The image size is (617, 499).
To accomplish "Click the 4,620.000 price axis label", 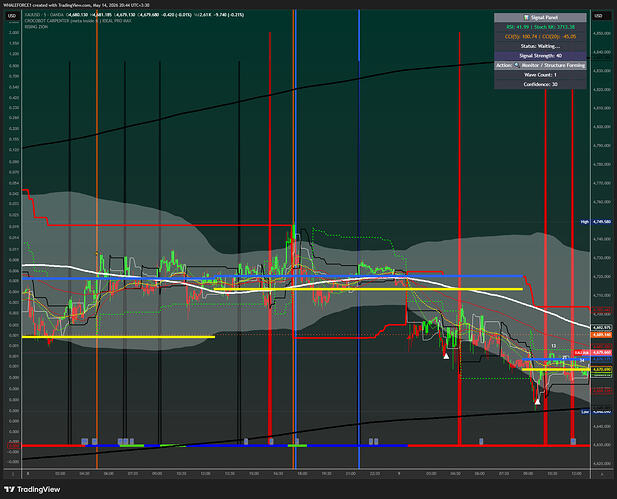I will point(602,463).
